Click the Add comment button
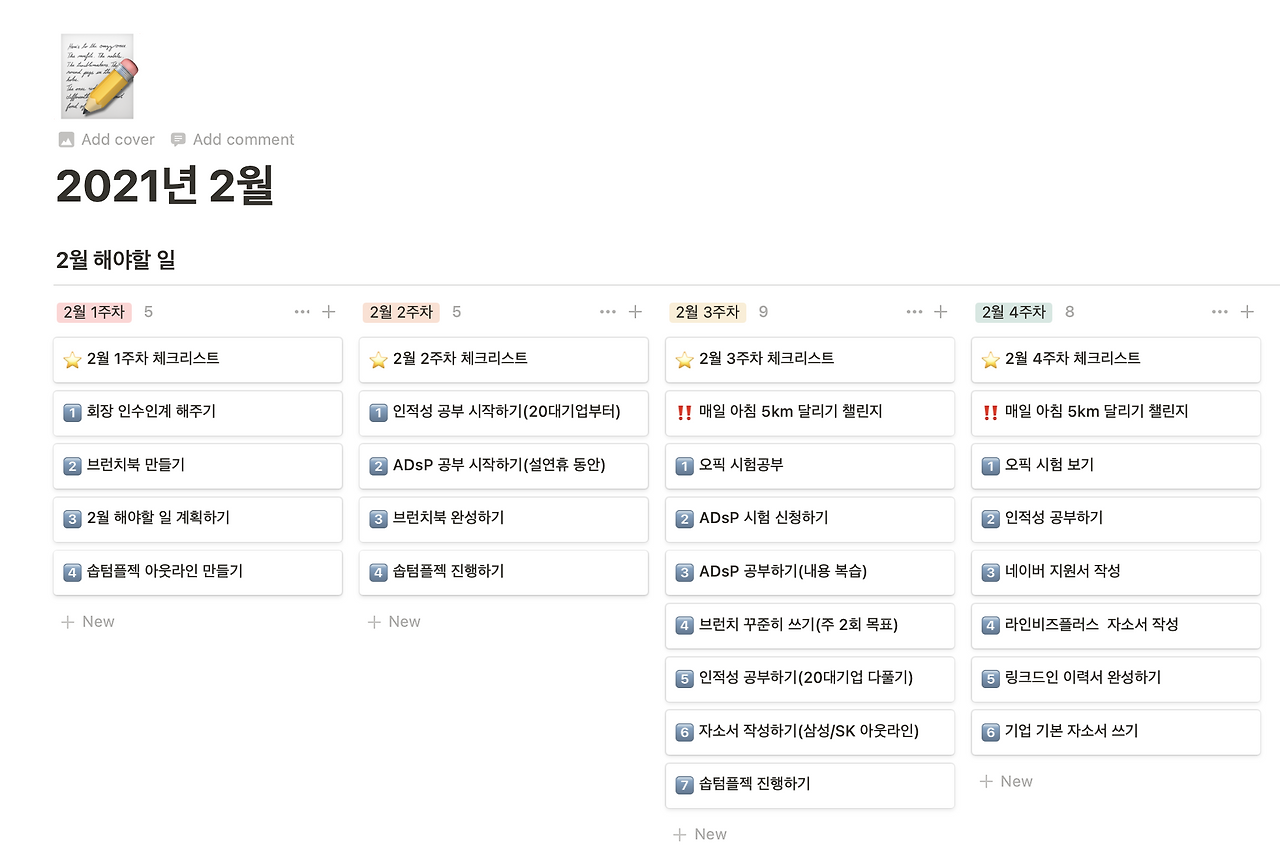The height and width of the screenshot is (861, 1280). (x=233, y=139)
